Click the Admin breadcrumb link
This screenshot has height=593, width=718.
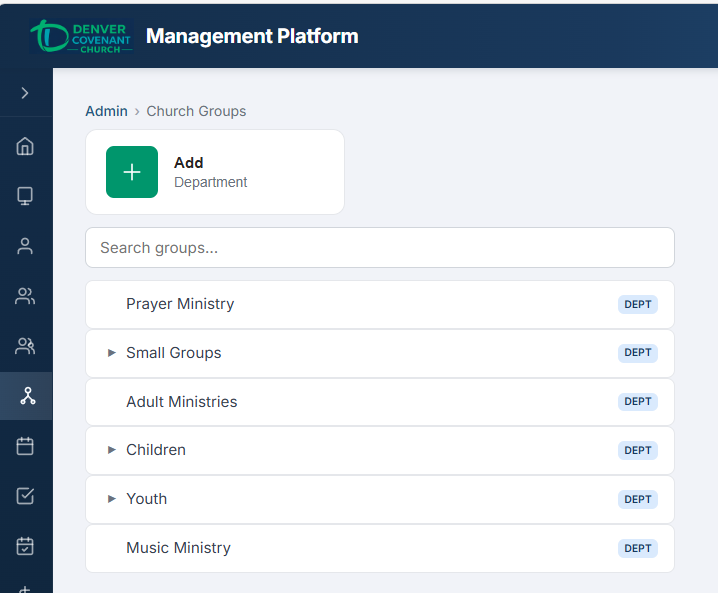[106, 111]
